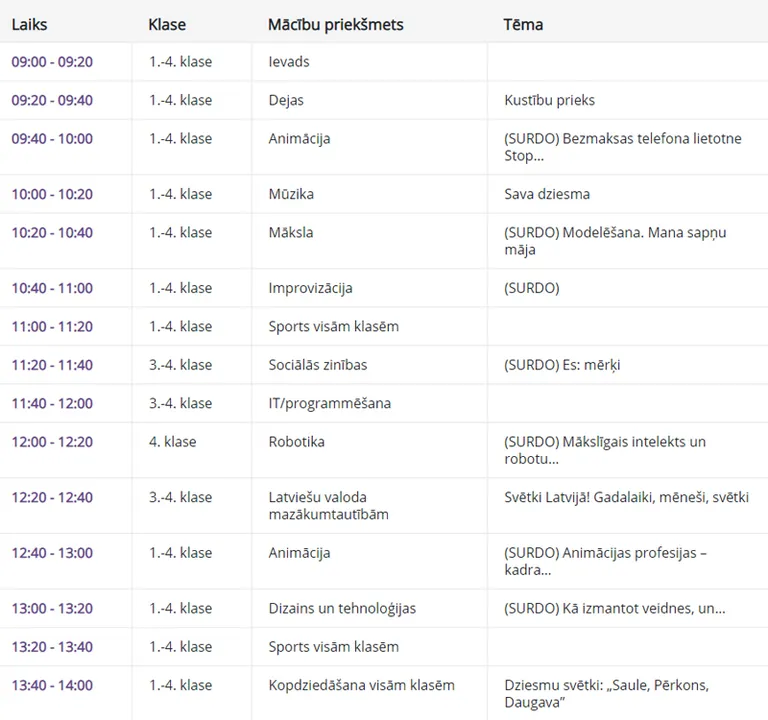The width and height of the screenshot is (768, 720).
Task: Open the 13:00 - 13:20 time slot
Action: click(x=52, y=608)
